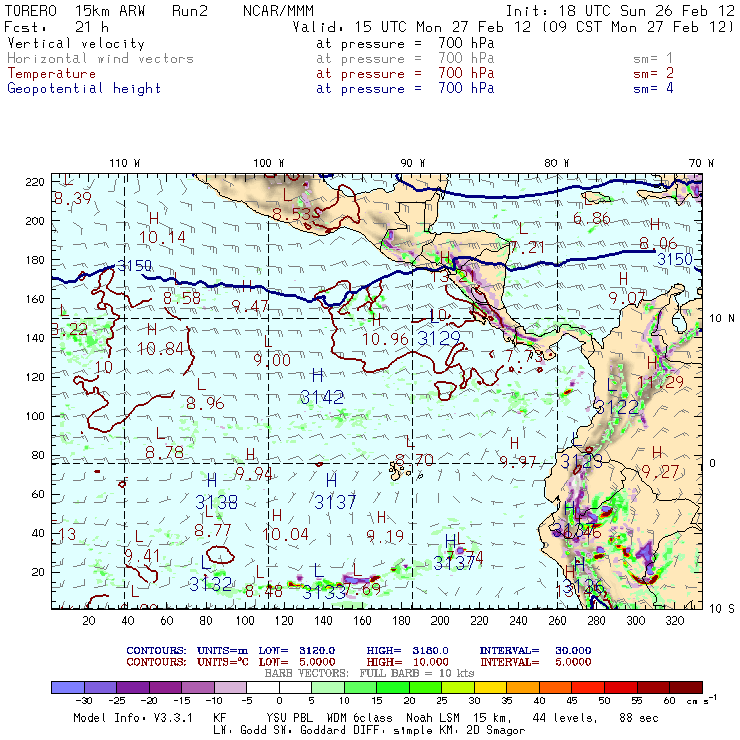Screen dimensions: 740x740
Task: Click the darkest red swatch above 60
Action: (x=686, y=688)
